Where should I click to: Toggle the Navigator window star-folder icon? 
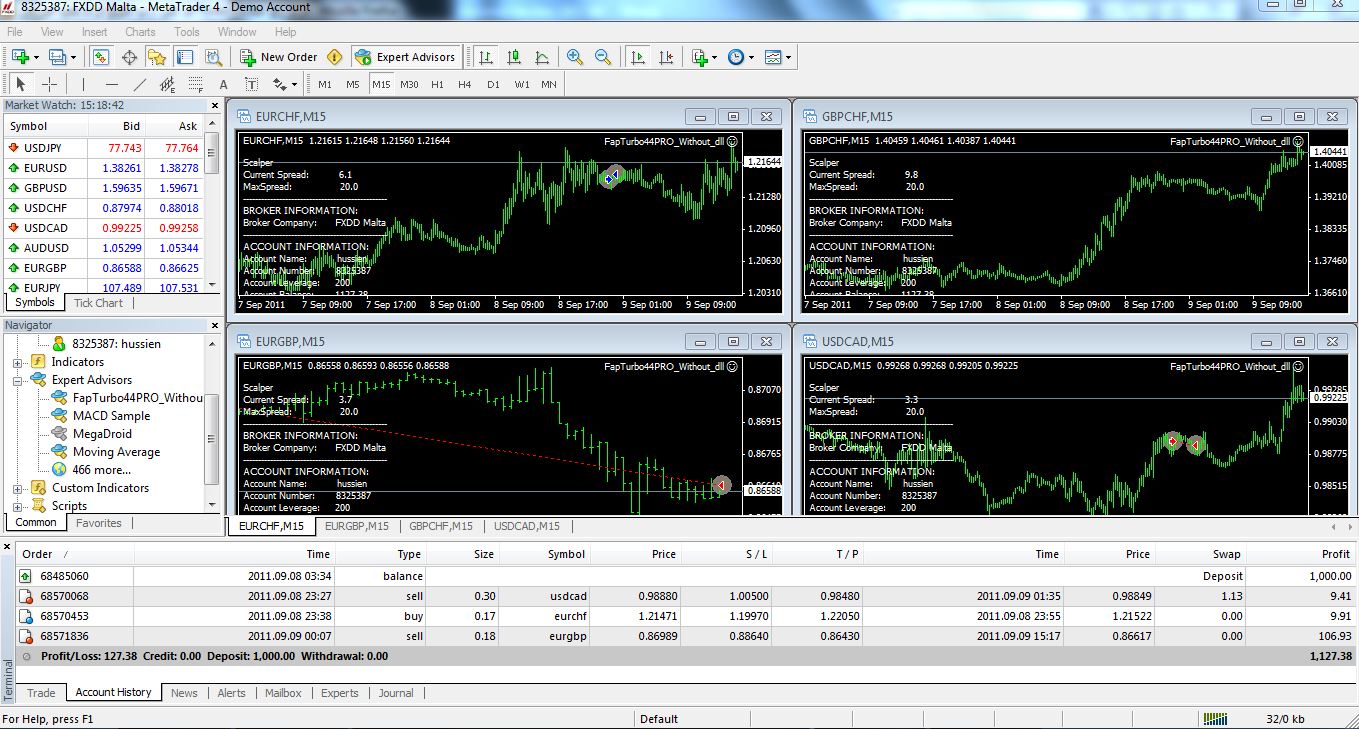pos(158,57)
